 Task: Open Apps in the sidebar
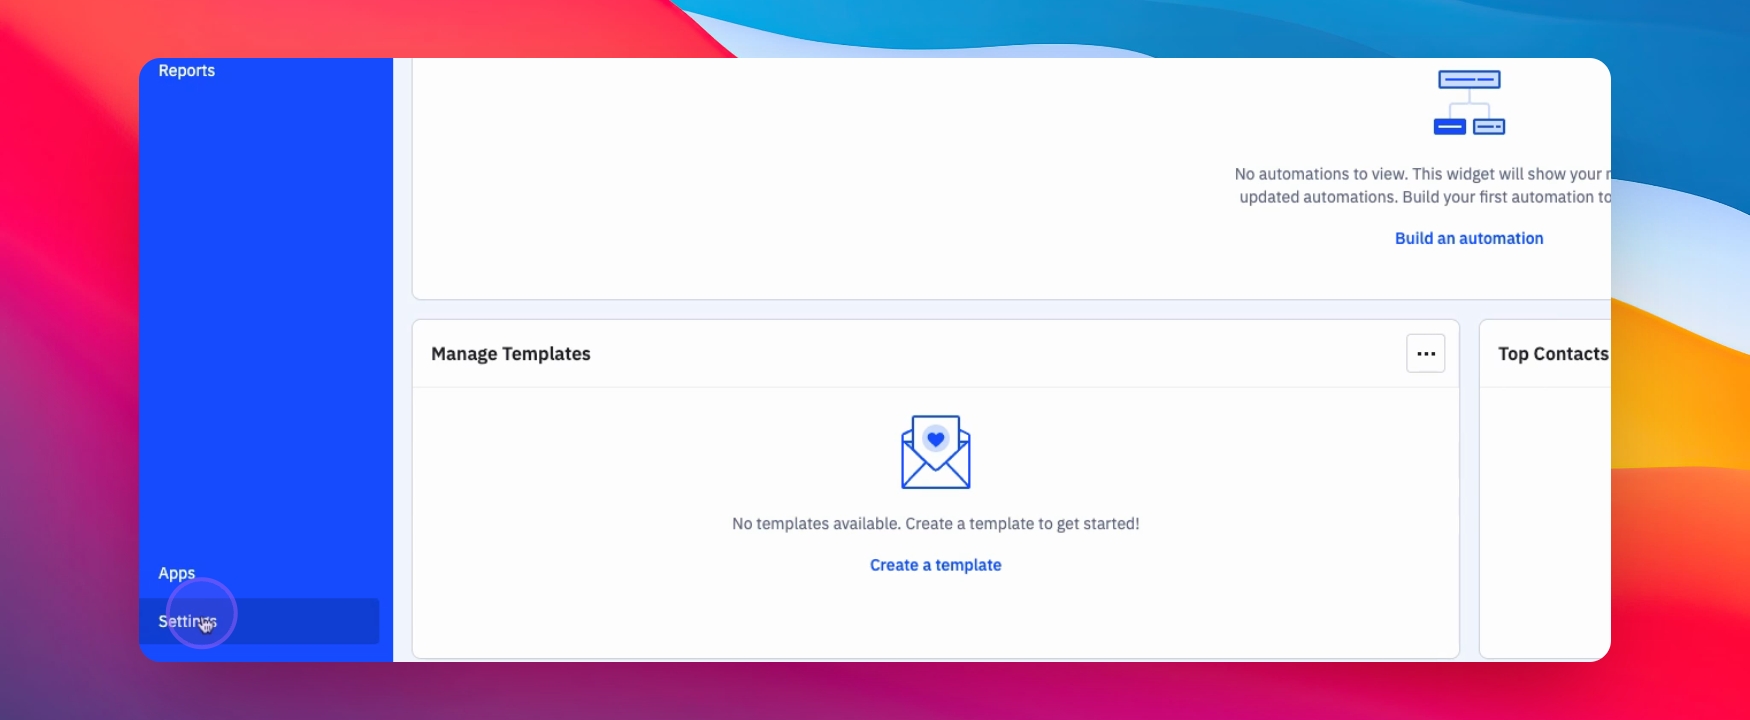click(x=176, y=573)
